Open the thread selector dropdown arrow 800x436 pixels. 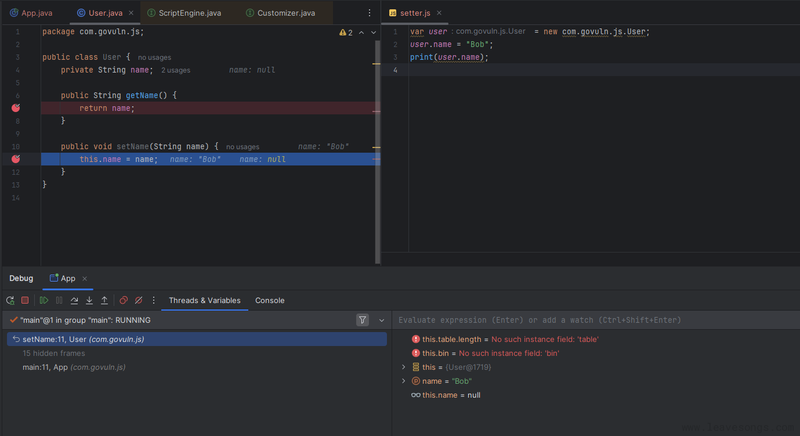tap(381, 320)
